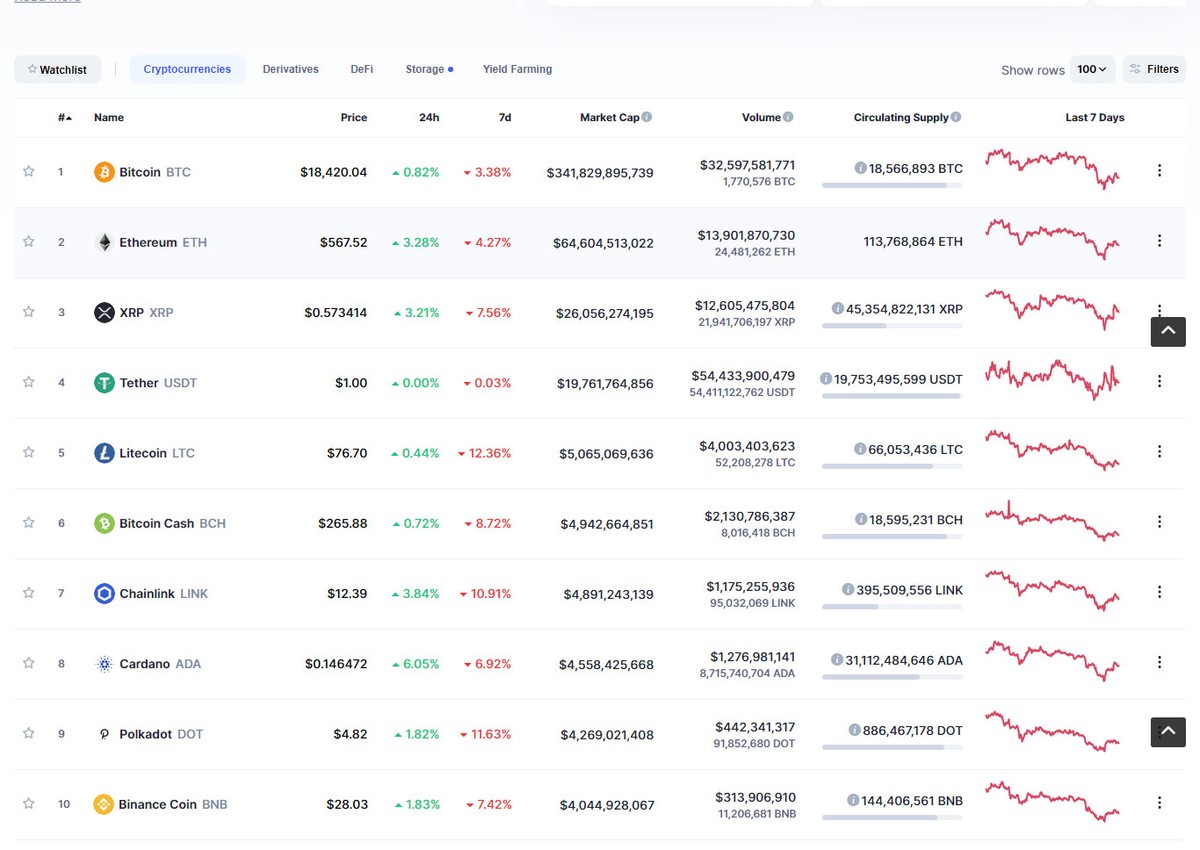
Task: Click the 7-day sparkline chart for Bitcoin
Action: [1052, 170]
